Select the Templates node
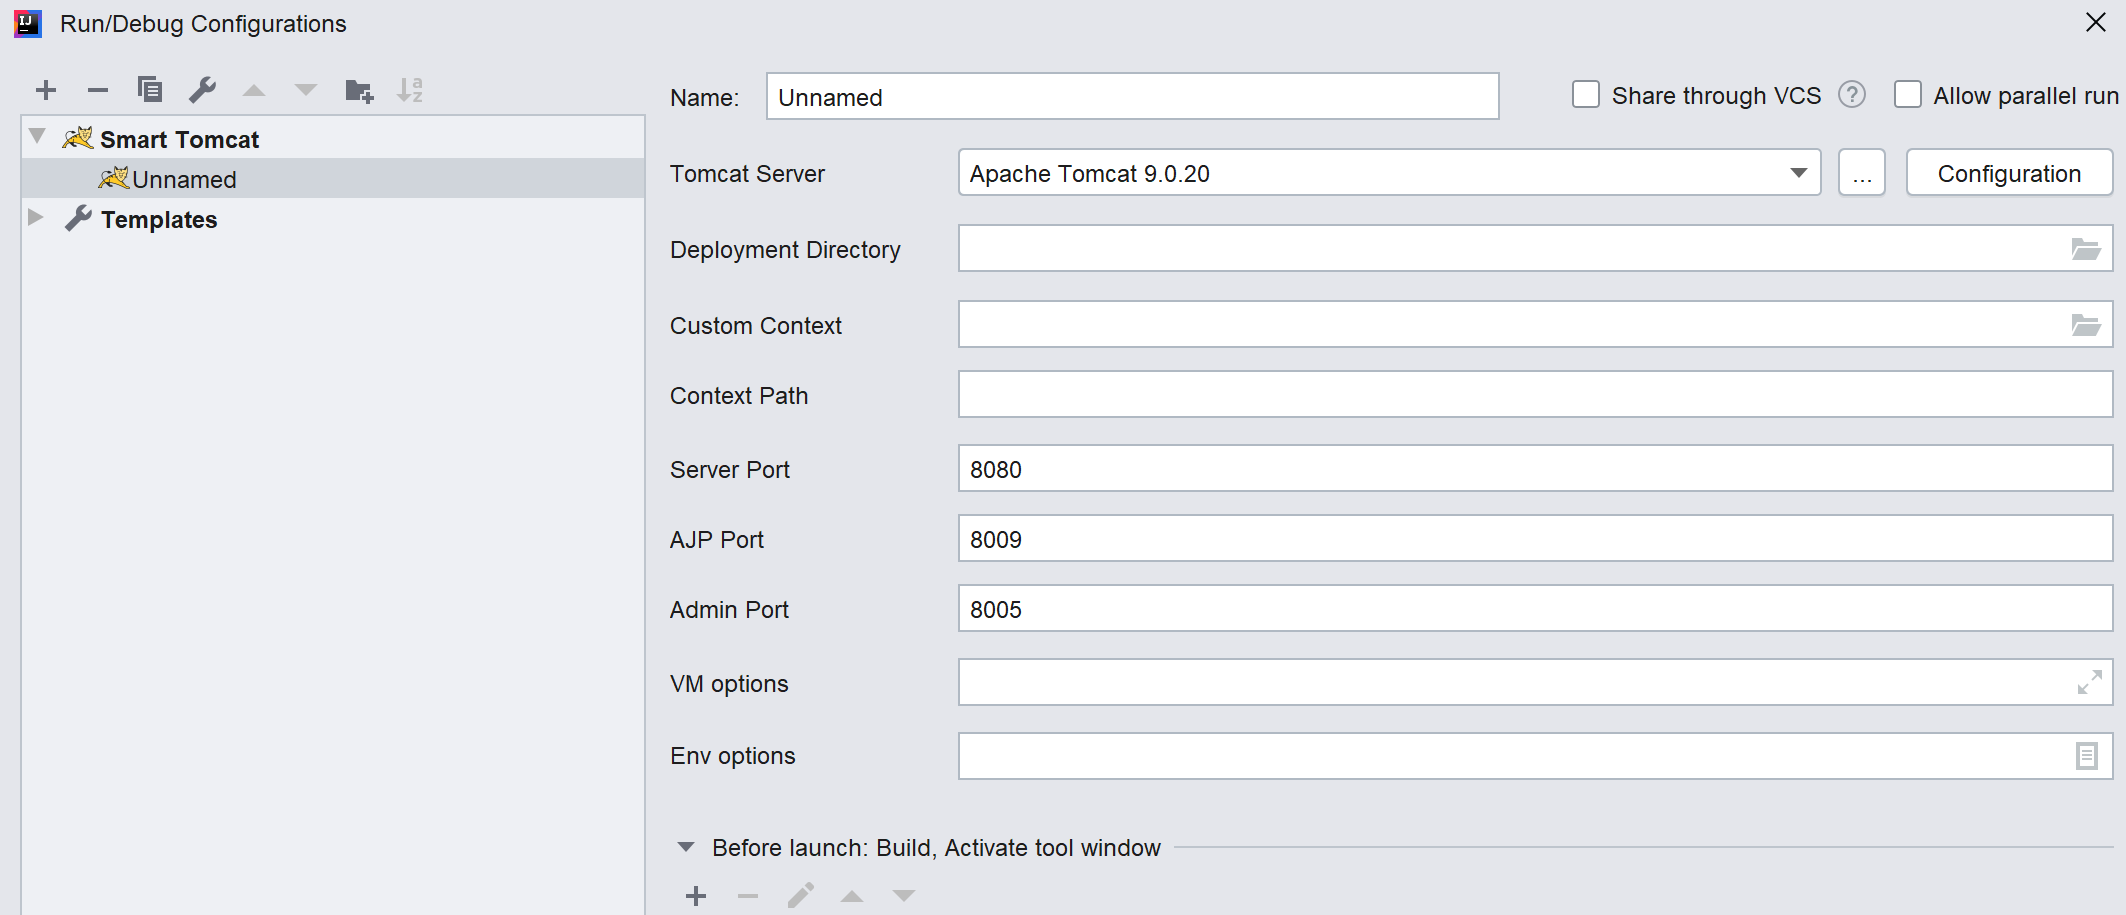The image size is (2126, 915). pos(333,219)
